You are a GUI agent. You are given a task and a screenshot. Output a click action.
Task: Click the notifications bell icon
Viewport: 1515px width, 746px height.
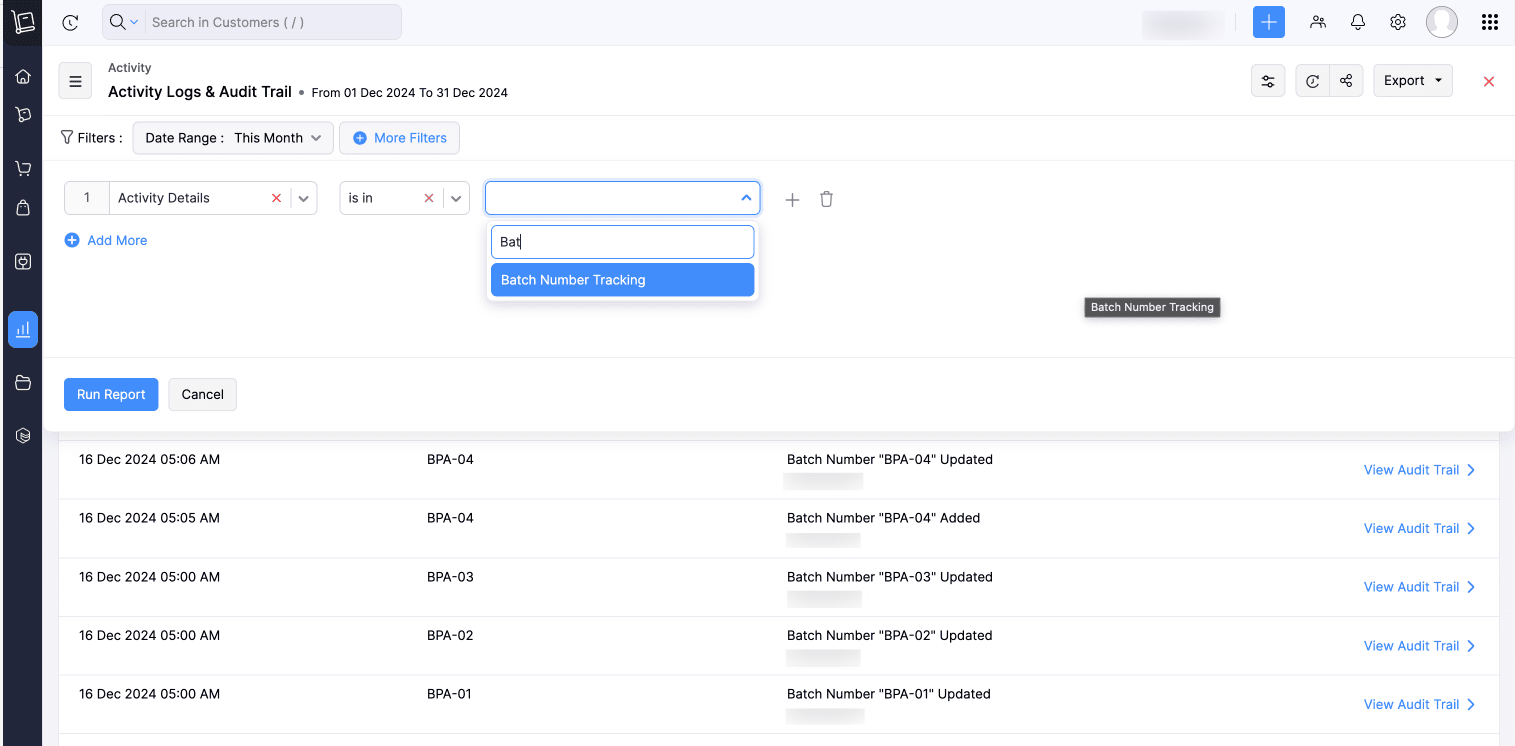1358,22
